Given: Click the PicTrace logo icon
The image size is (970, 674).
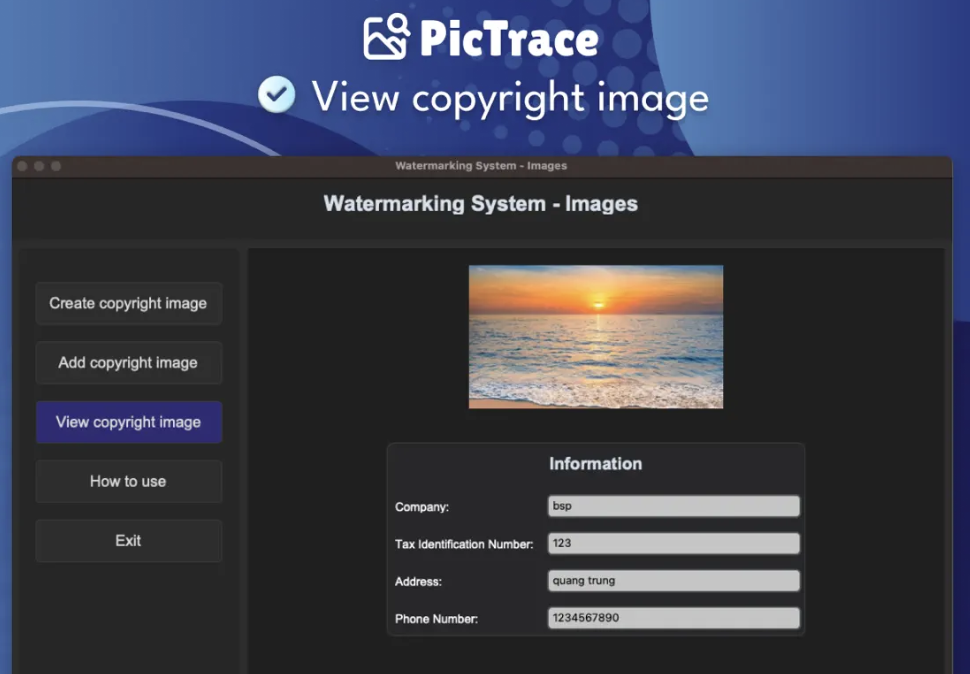Looking at the screenshot, I should click(x=386, y=37).
